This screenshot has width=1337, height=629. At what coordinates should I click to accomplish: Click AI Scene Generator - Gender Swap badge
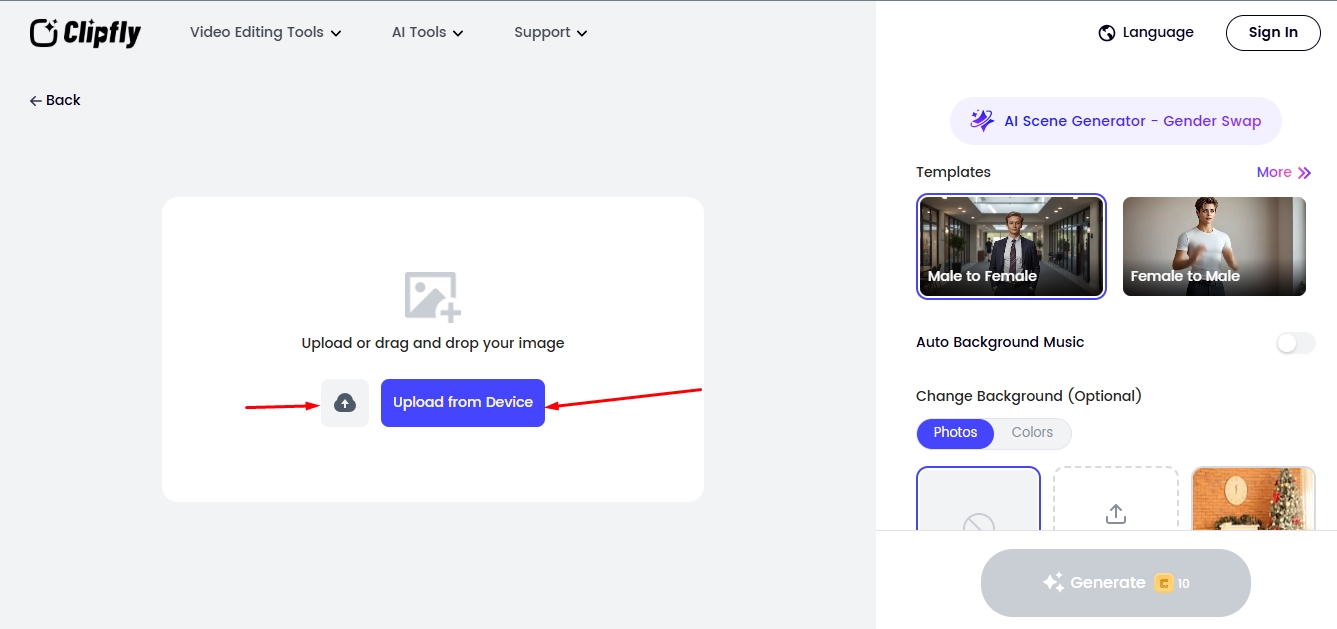click(1116, 121)
